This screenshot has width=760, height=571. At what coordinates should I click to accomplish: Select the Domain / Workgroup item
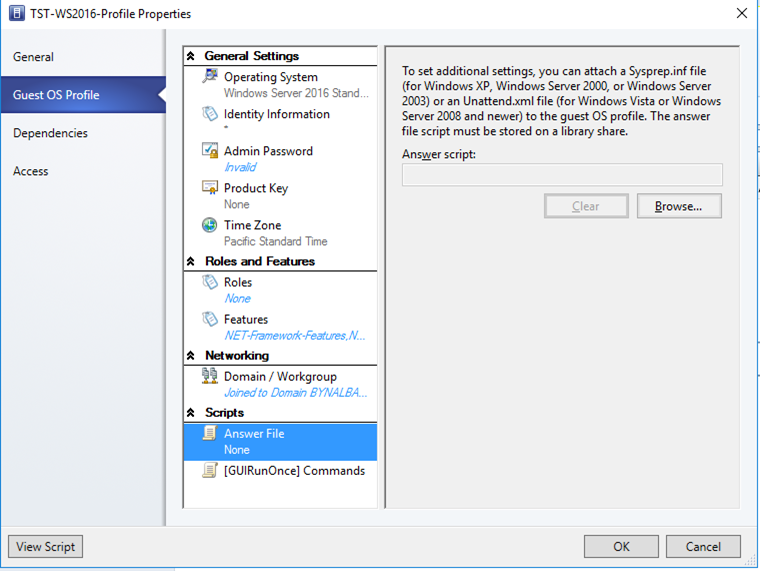point(280,384)
